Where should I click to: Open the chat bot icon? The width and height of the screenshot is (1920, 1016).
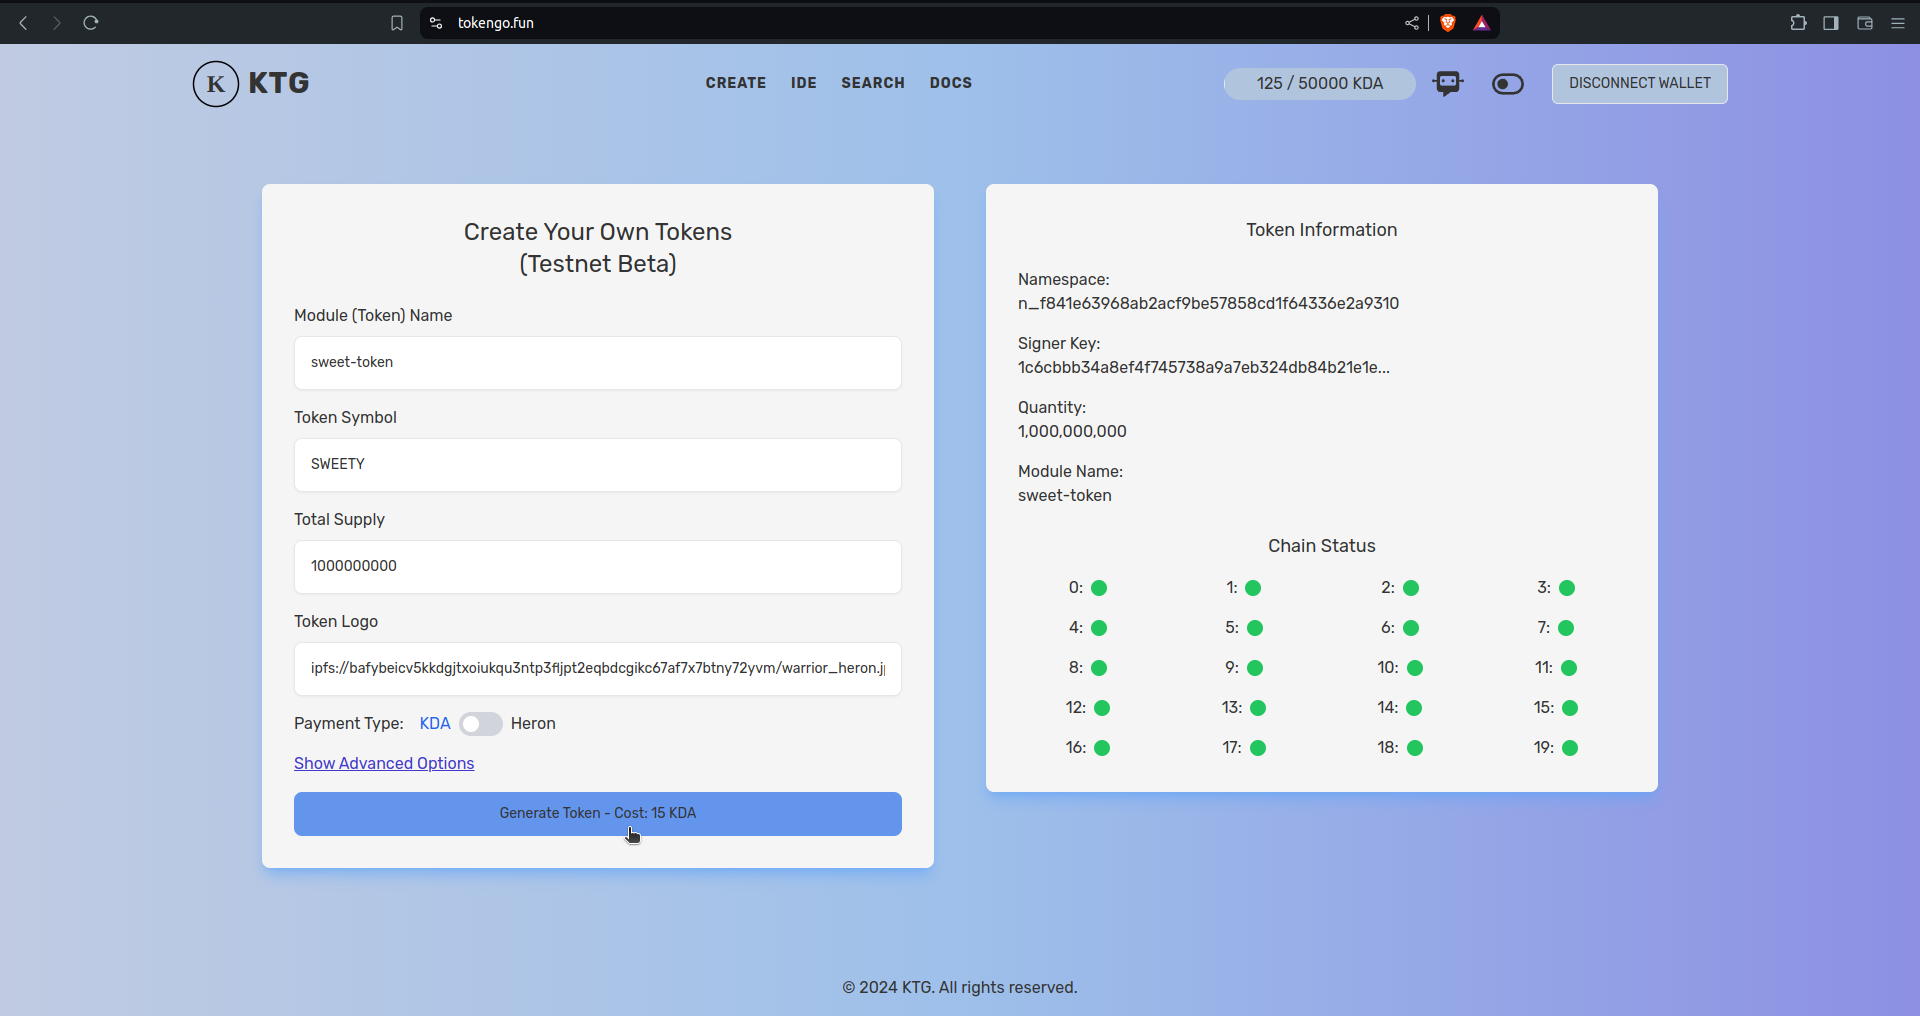click(1447, 83)
